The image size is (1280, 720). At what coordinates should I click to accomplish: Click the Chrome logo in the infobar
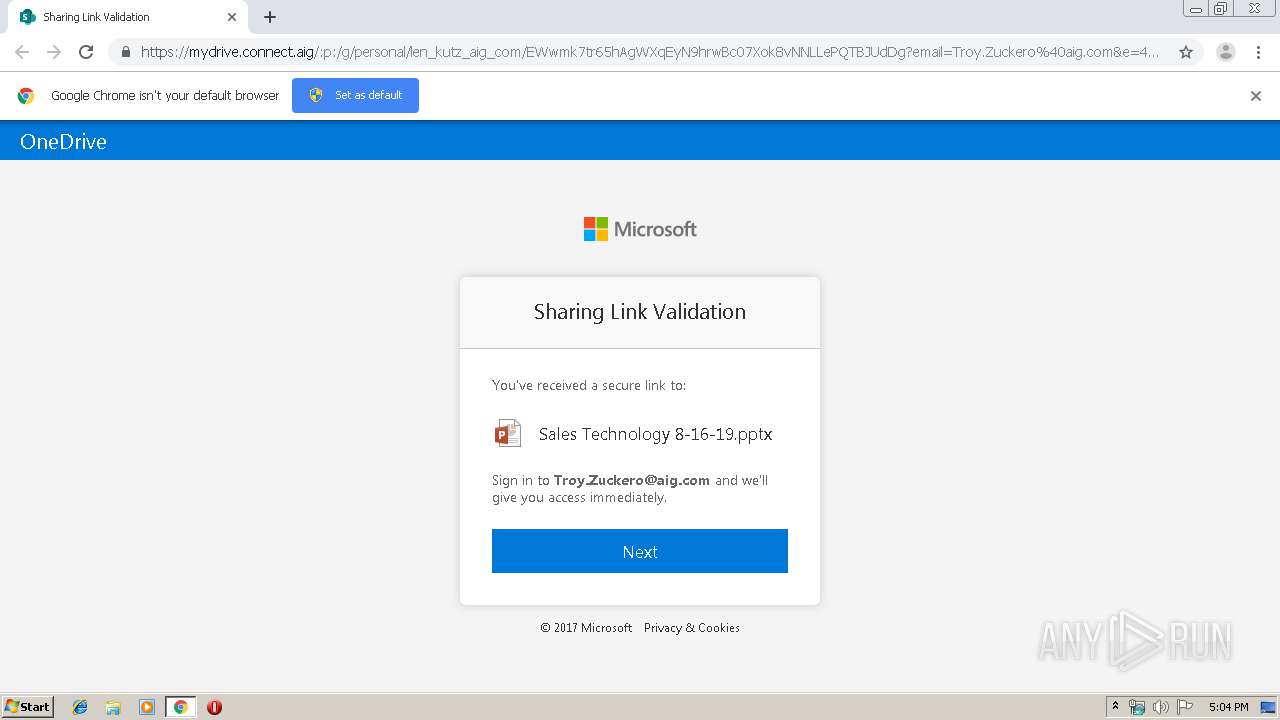[x=26, y=96]
